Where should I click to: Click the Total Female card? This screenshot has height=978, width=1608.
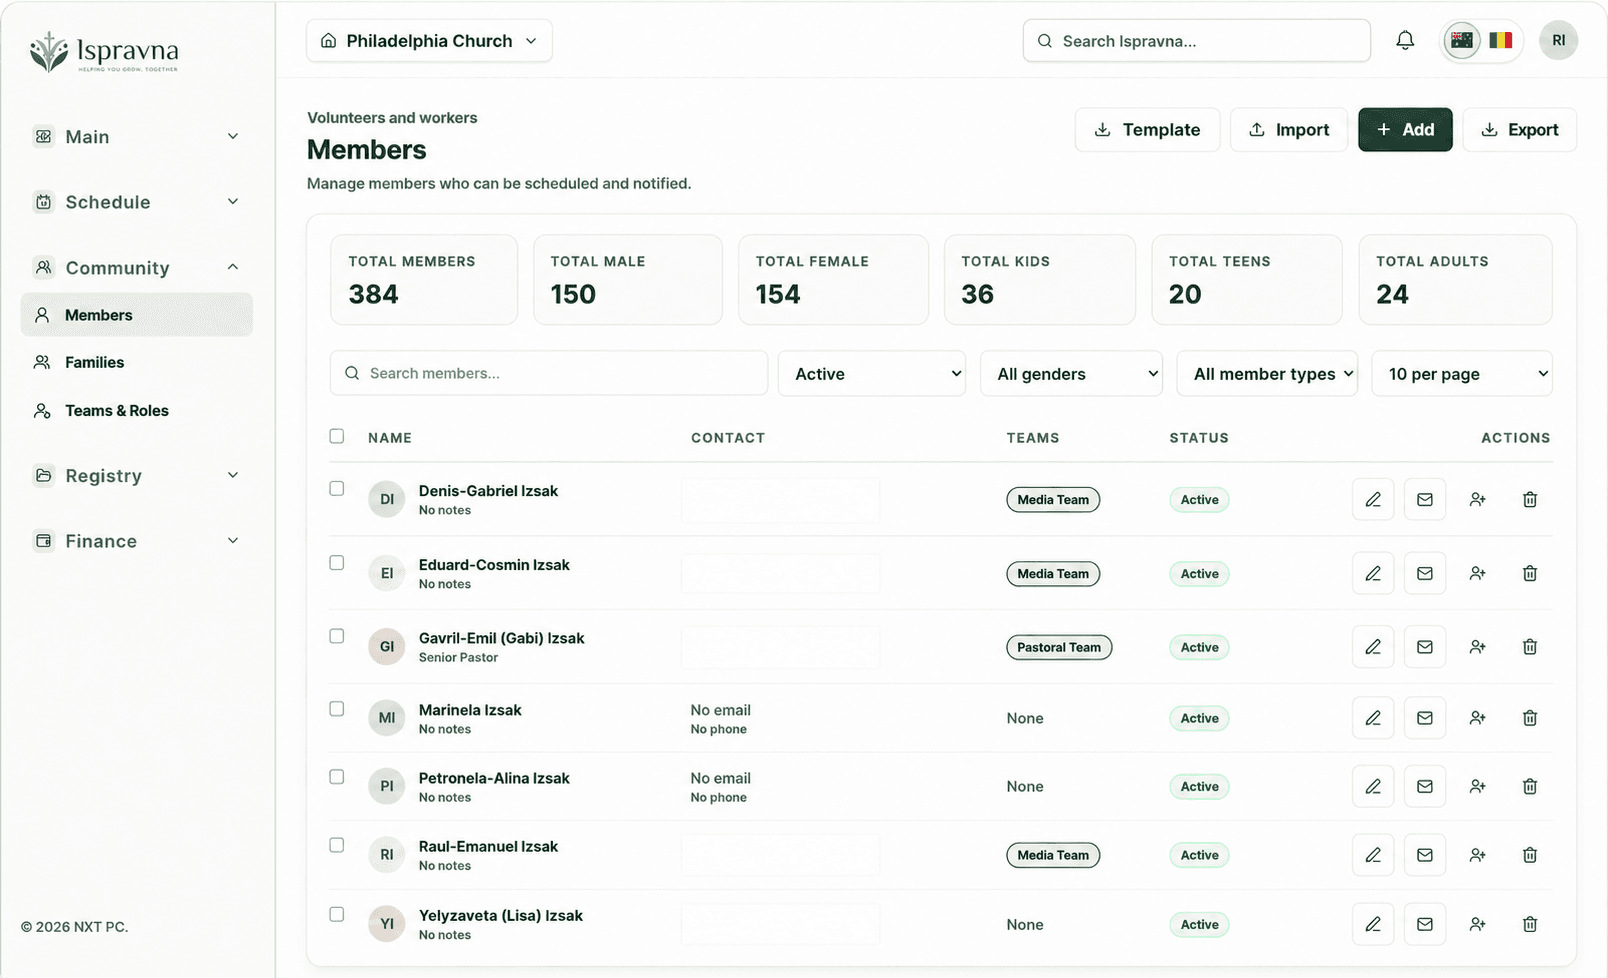point(834,280)
